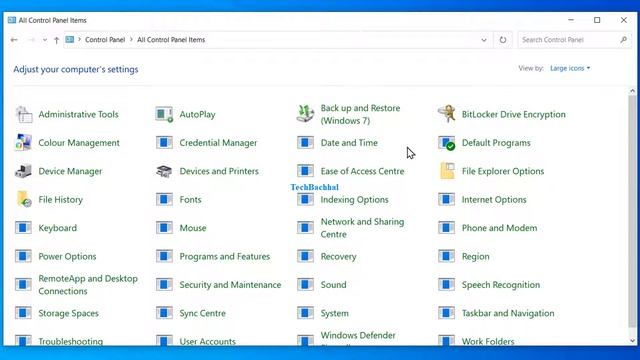Open Taskbar and Navigation link
This screenshot has height=360, width=640.
[508, 313]
